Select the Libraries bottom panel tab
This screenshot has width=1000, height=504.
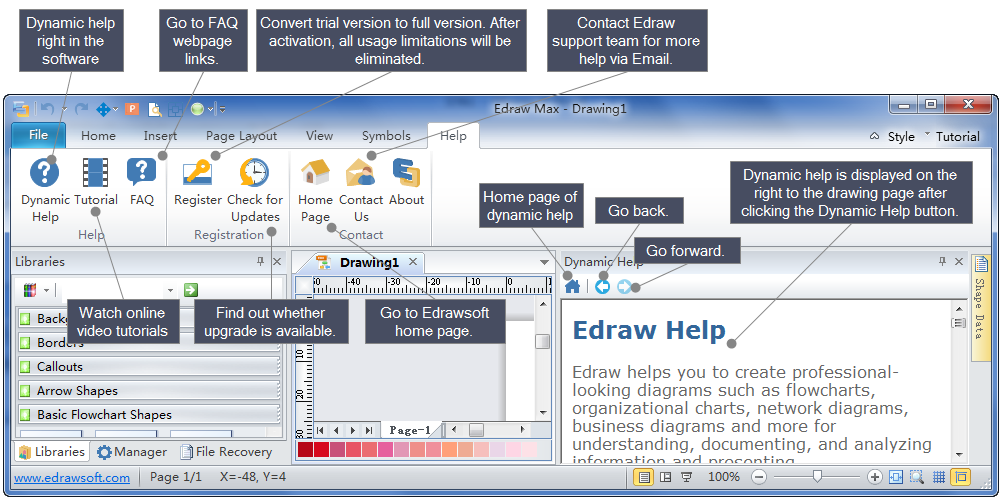[x=52, y=452]
